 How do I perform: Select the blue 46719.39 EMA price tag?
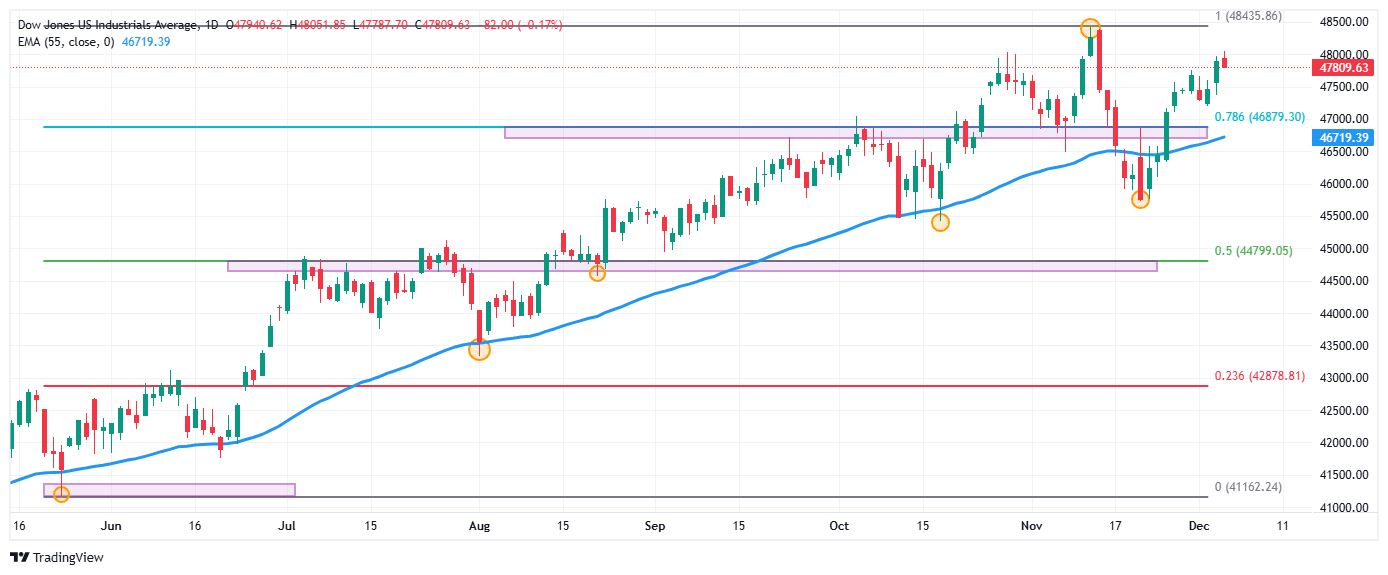(x=1343, y=138)
